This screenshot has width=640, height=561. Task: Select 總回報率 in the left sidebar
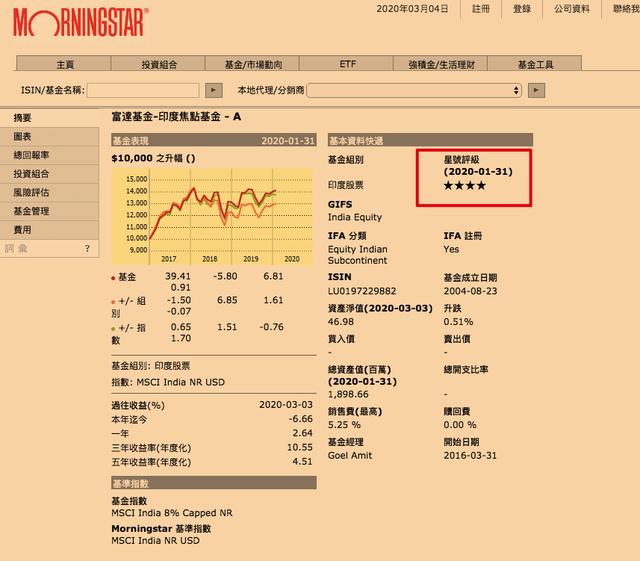pyautogui.click(x=31, y=156)
